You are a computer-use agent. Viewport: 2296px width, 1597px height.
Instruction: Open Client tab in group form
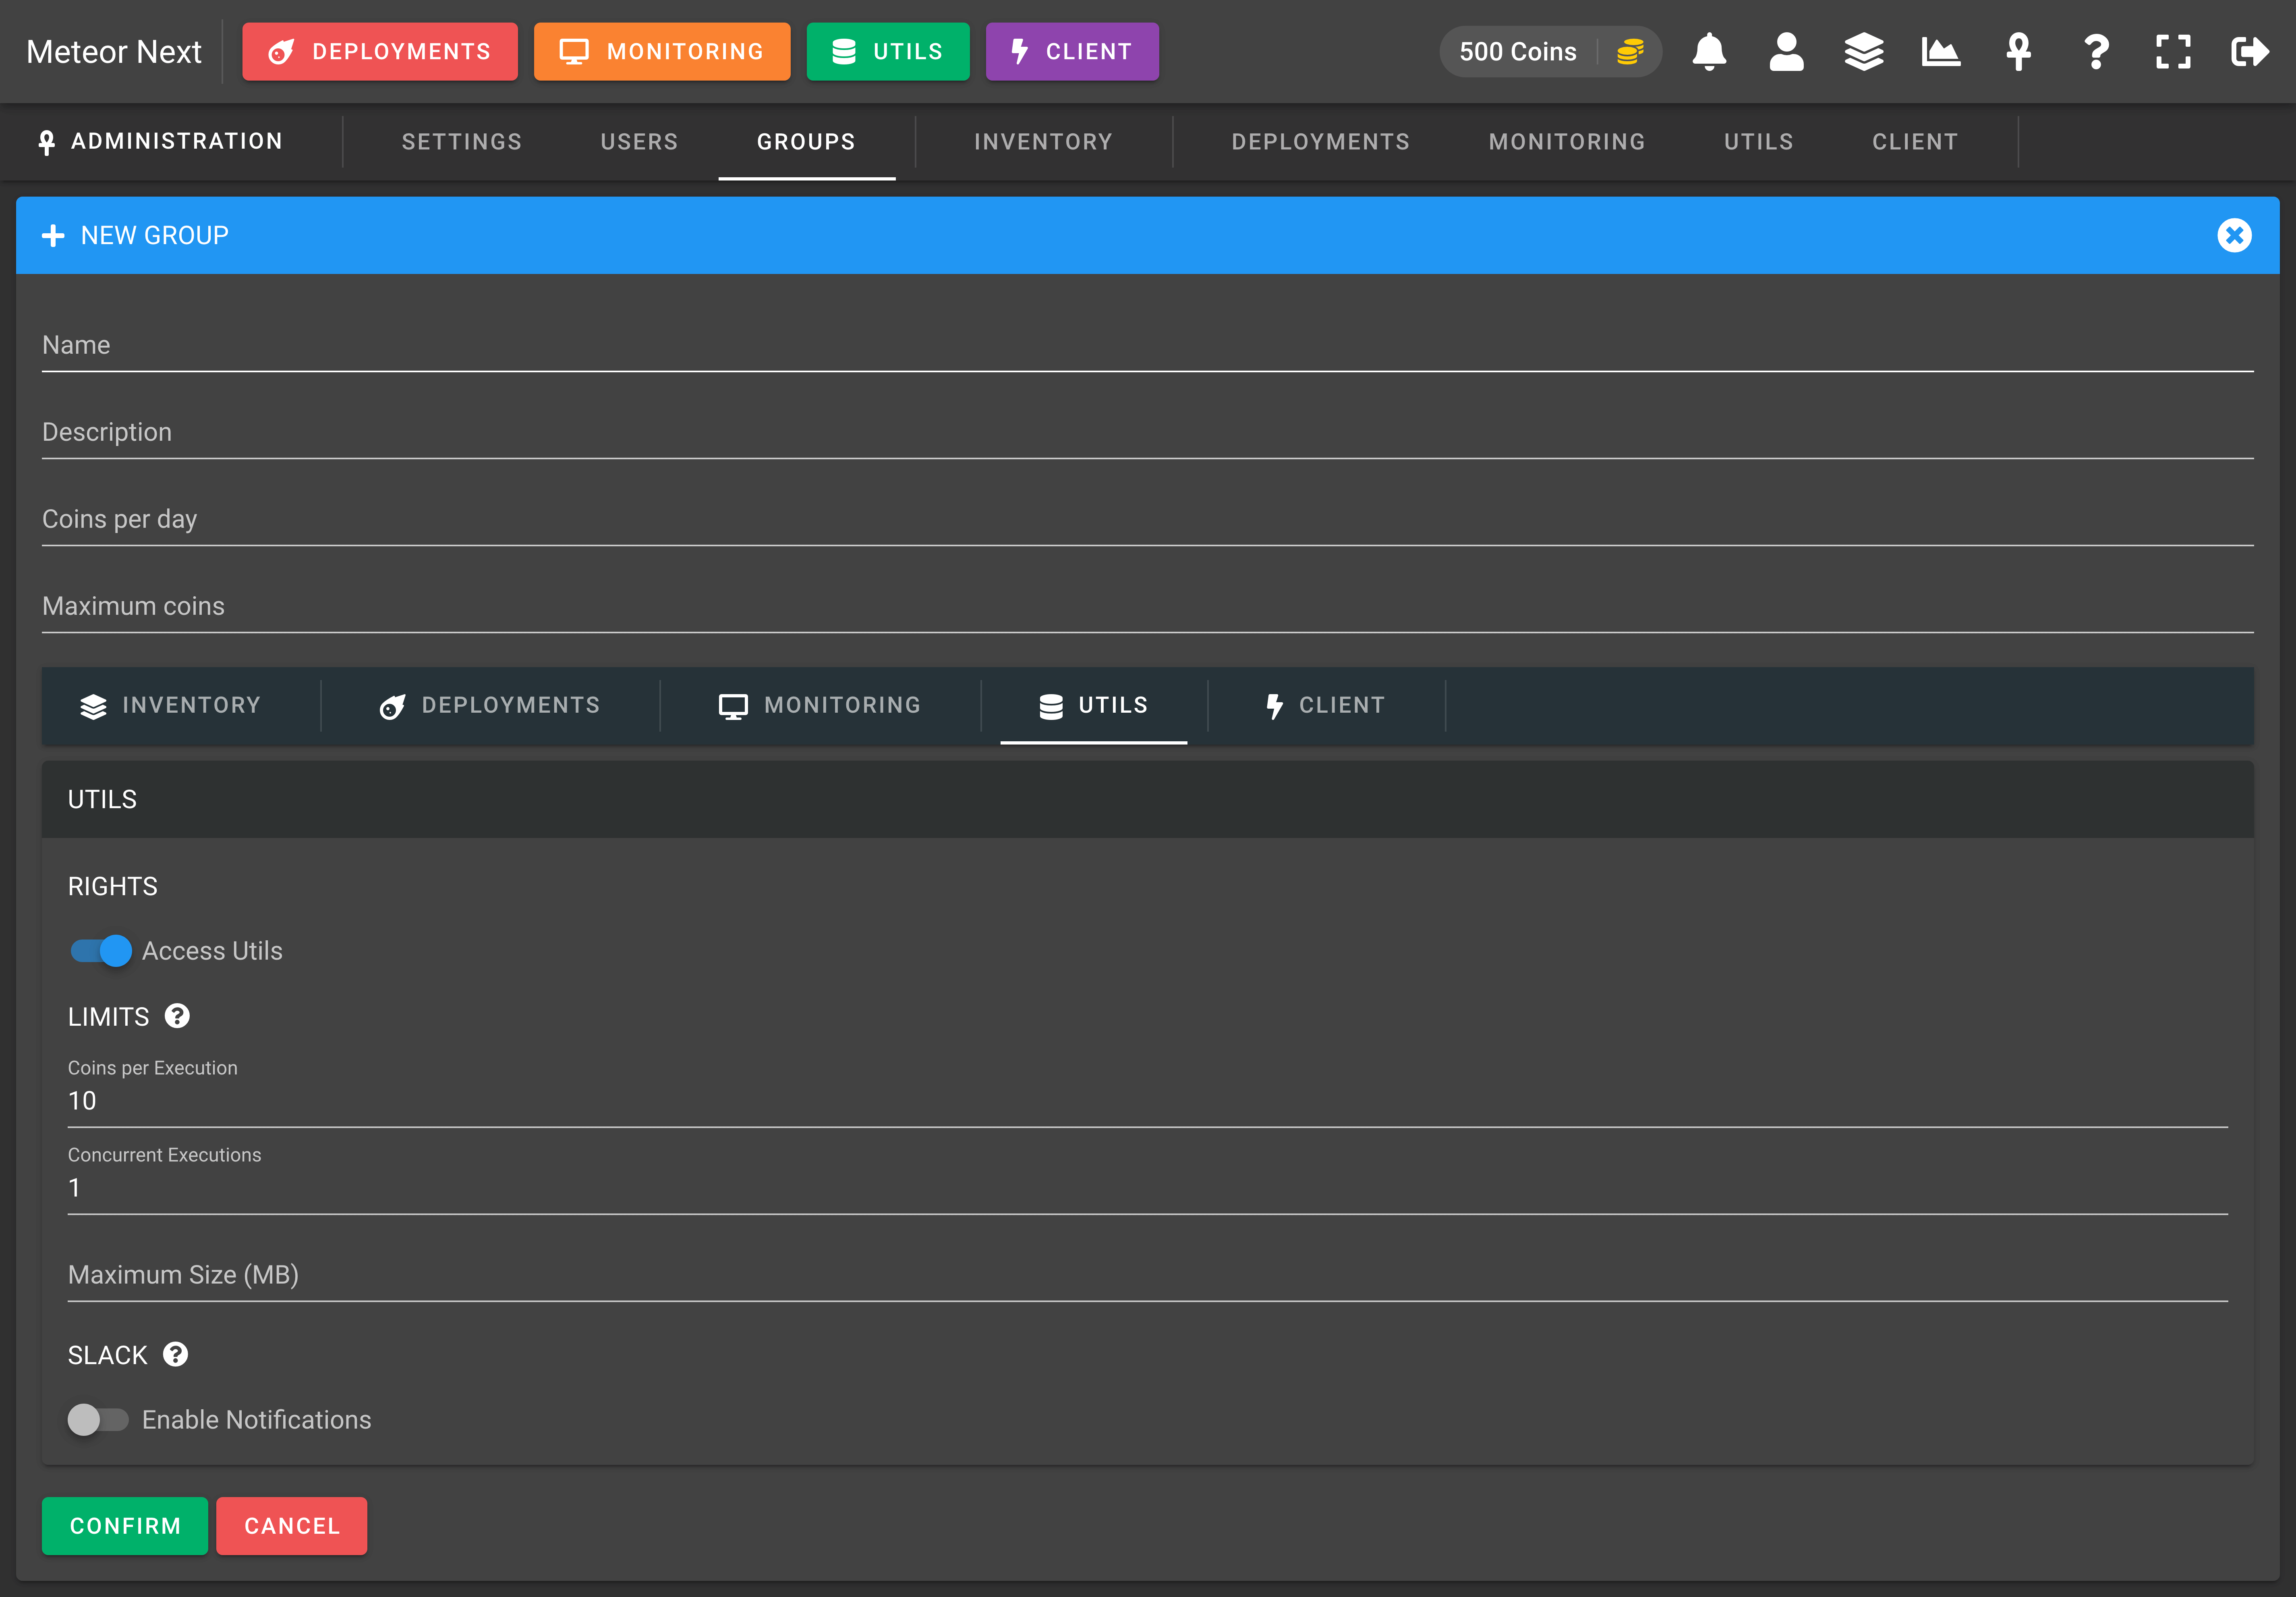coord(1326,706)
